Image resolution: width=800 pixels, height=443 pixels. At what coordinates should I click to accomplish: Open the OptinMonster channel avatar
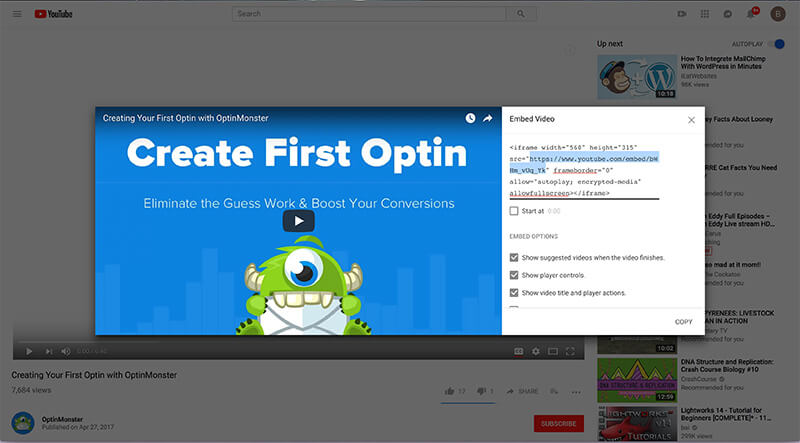pyautogui.click(x=23, y=423)
